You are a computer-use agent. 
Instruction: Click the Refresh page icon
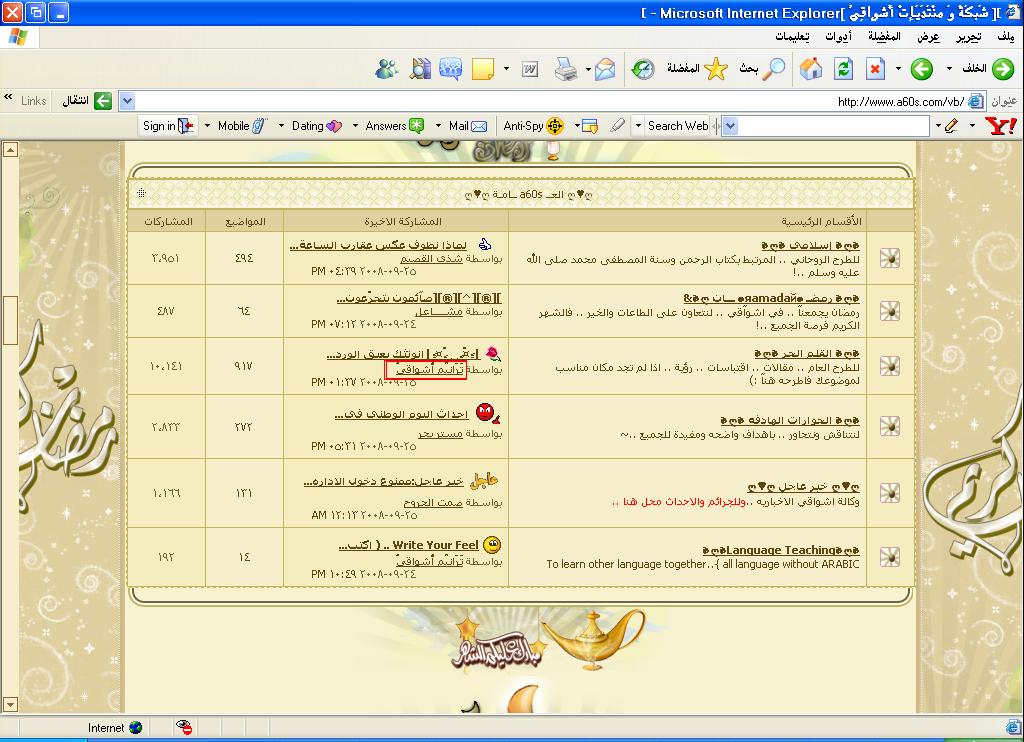coord(843,69)
